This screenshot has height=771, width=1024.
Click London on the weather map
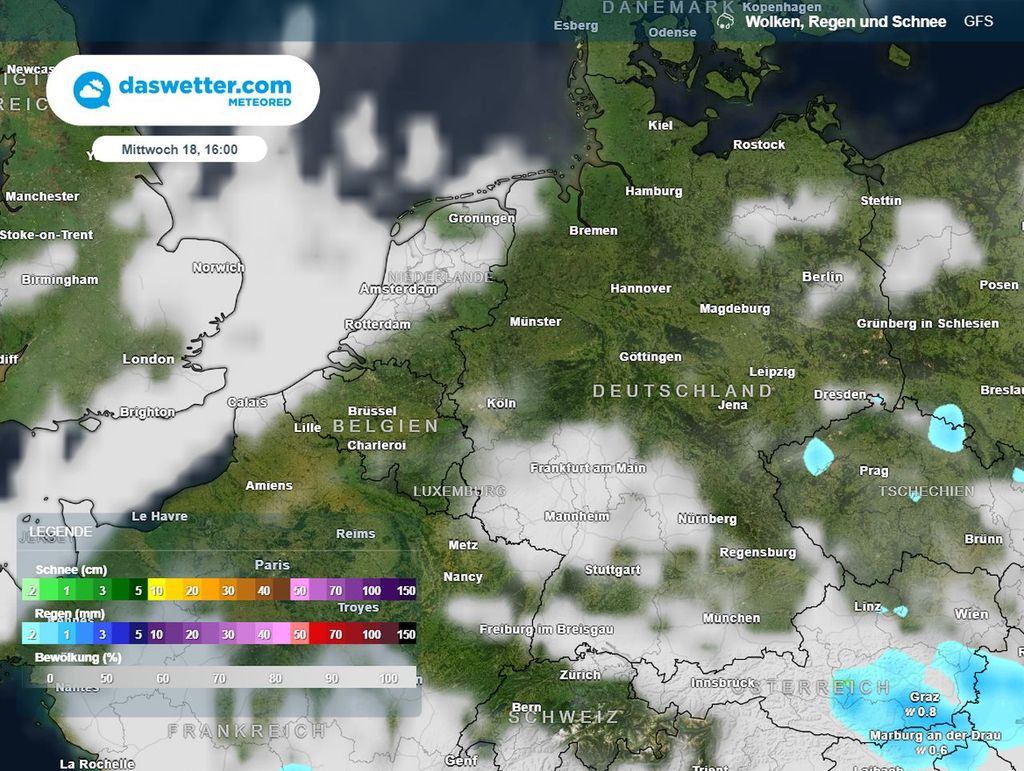click(x=148, y=359)
